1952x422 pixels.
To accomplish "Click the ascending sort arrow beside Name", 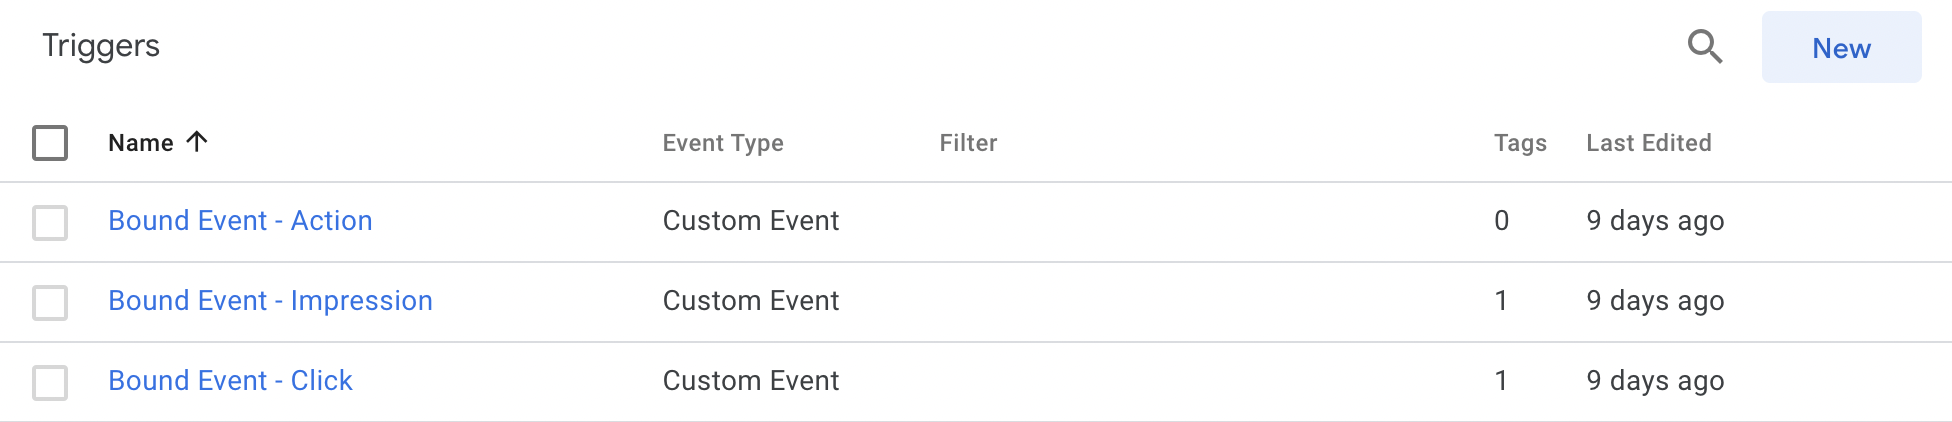I will click(x=197, y=142).
